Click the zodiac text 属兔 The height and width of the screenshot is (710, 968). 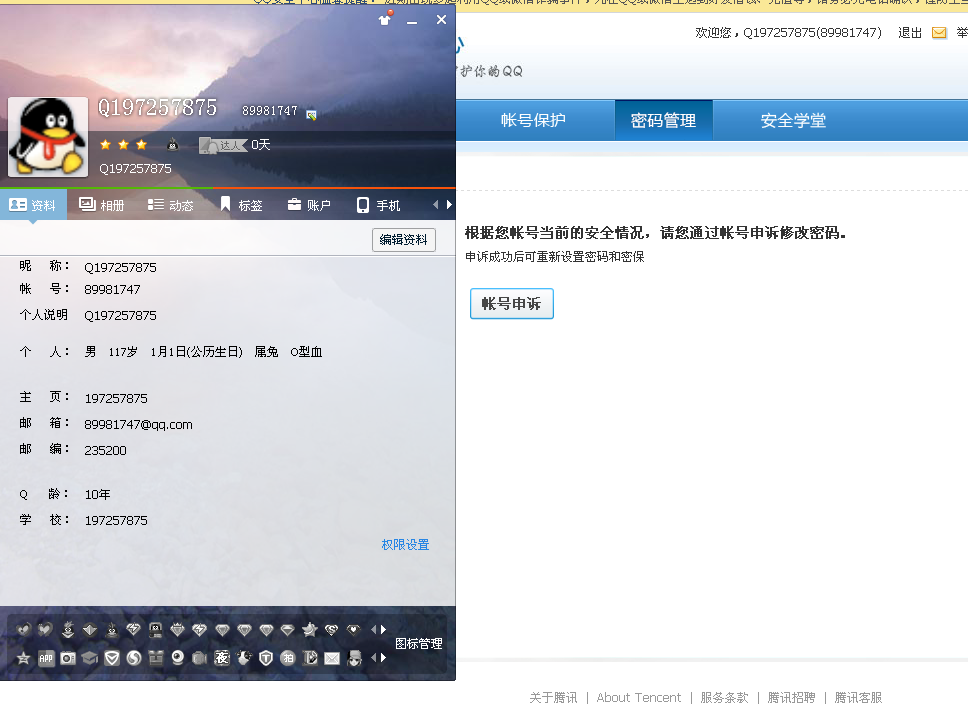point(266,352)
